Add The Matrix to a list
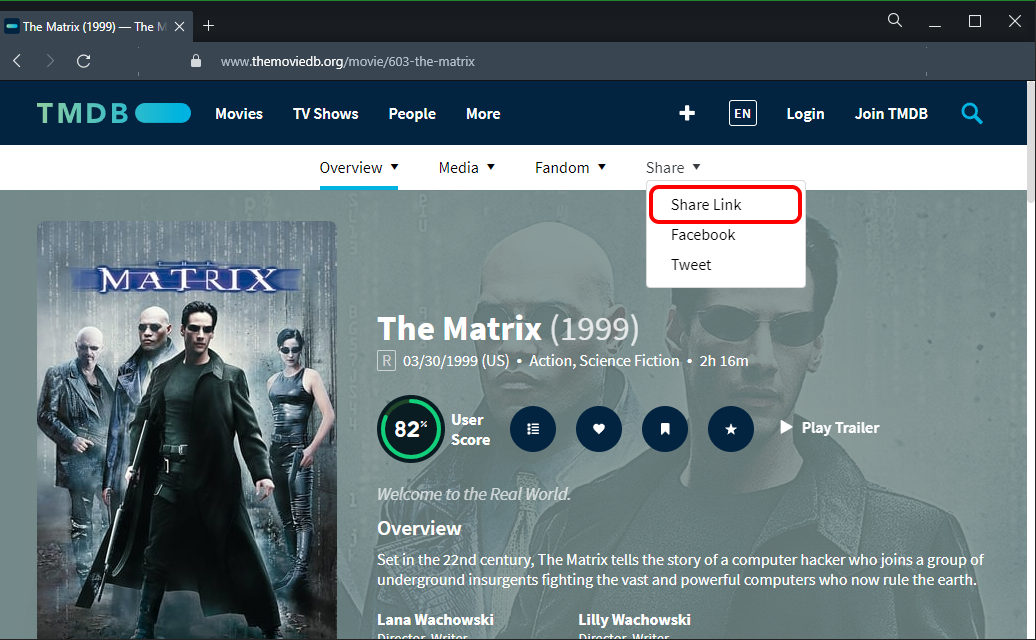 pyautogui.click(x=533, y=429)
